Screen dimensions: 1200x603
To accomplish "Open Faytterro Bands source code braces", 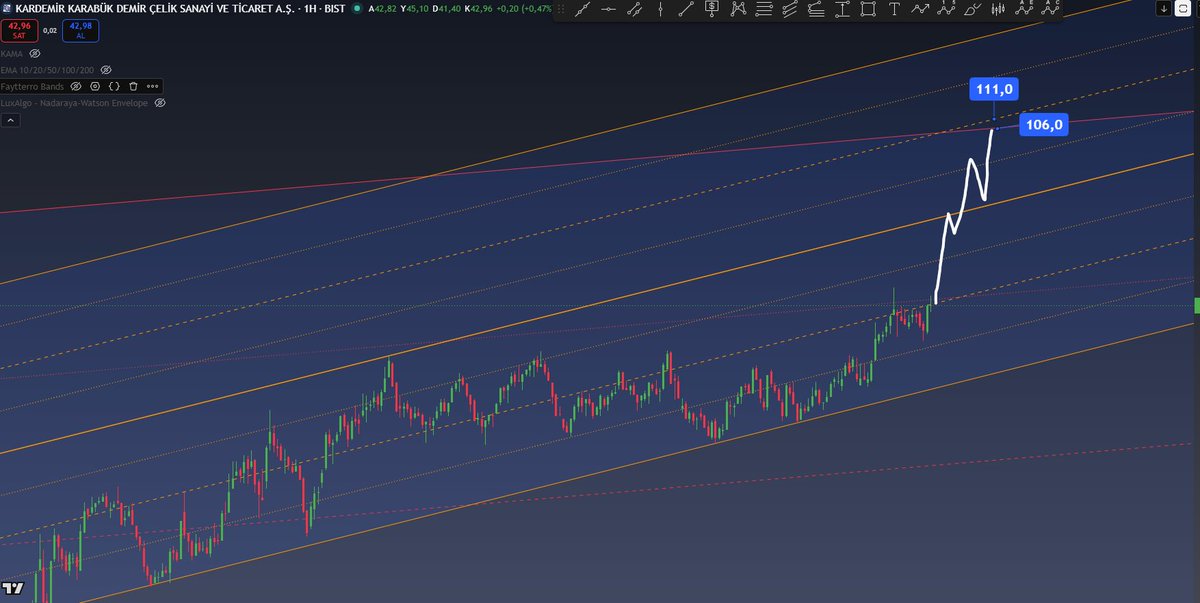I will pyautogui.click(x=114, y=86).
